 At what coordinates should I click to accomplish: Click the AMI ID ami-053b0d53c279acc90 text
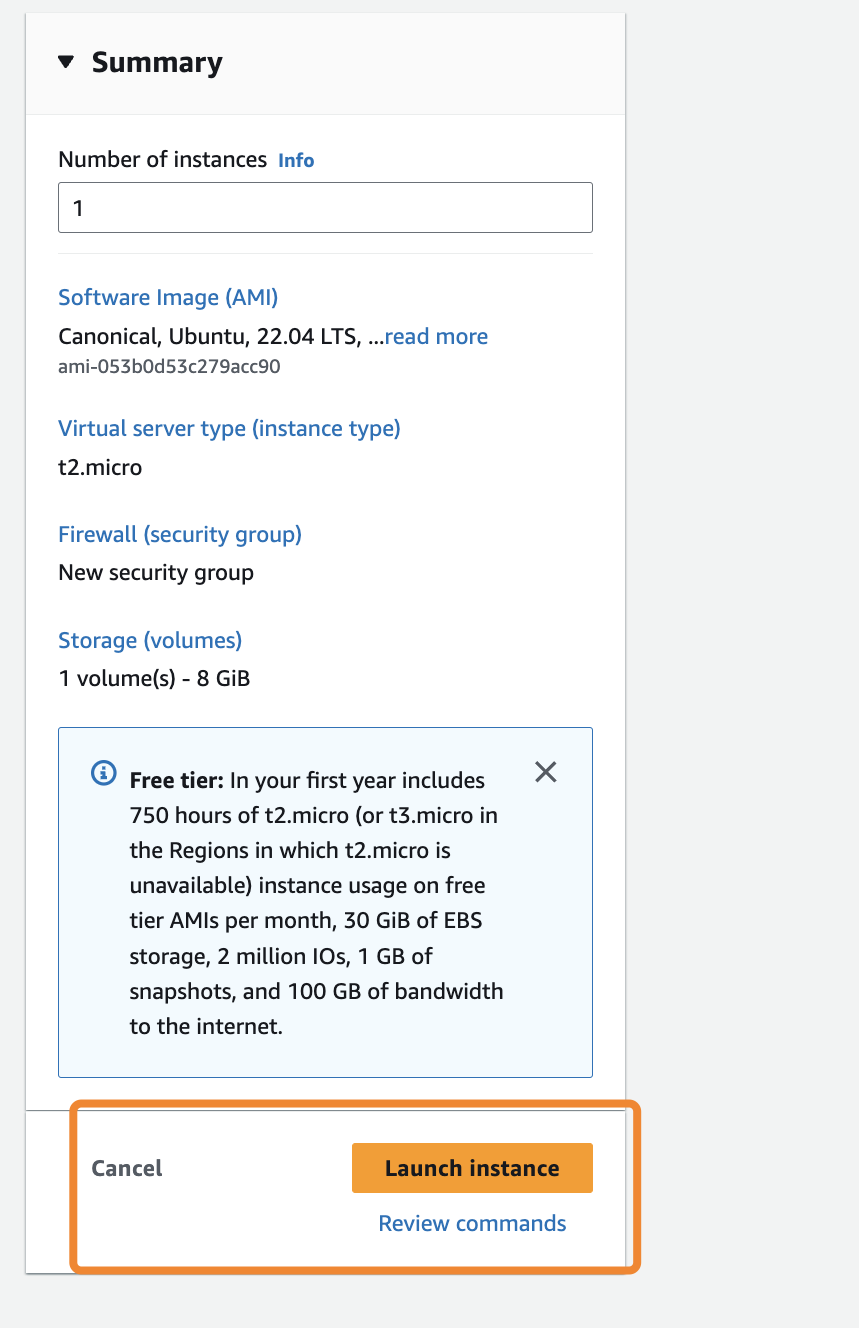click(169, 366)
